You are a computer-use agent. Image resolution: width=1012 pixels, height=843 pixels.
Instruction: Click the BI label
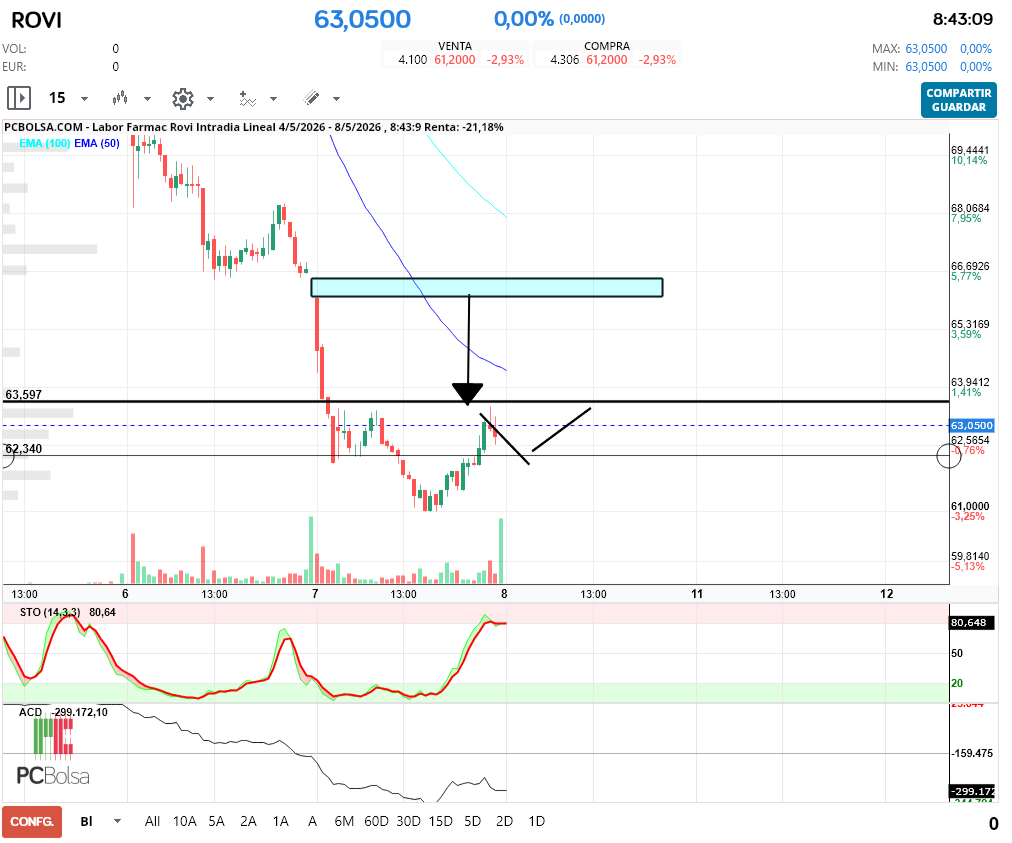click(x=86, y=821)
